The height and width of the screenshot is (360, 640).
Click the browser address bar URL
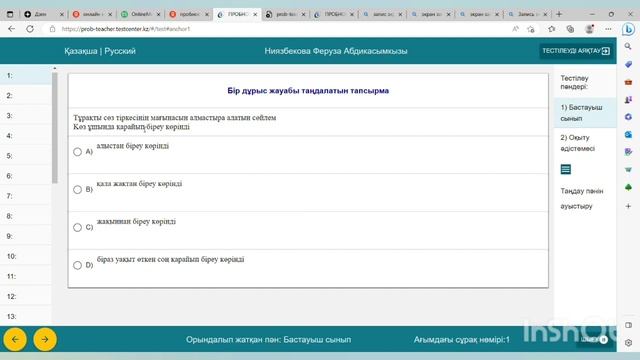(126, 29)
